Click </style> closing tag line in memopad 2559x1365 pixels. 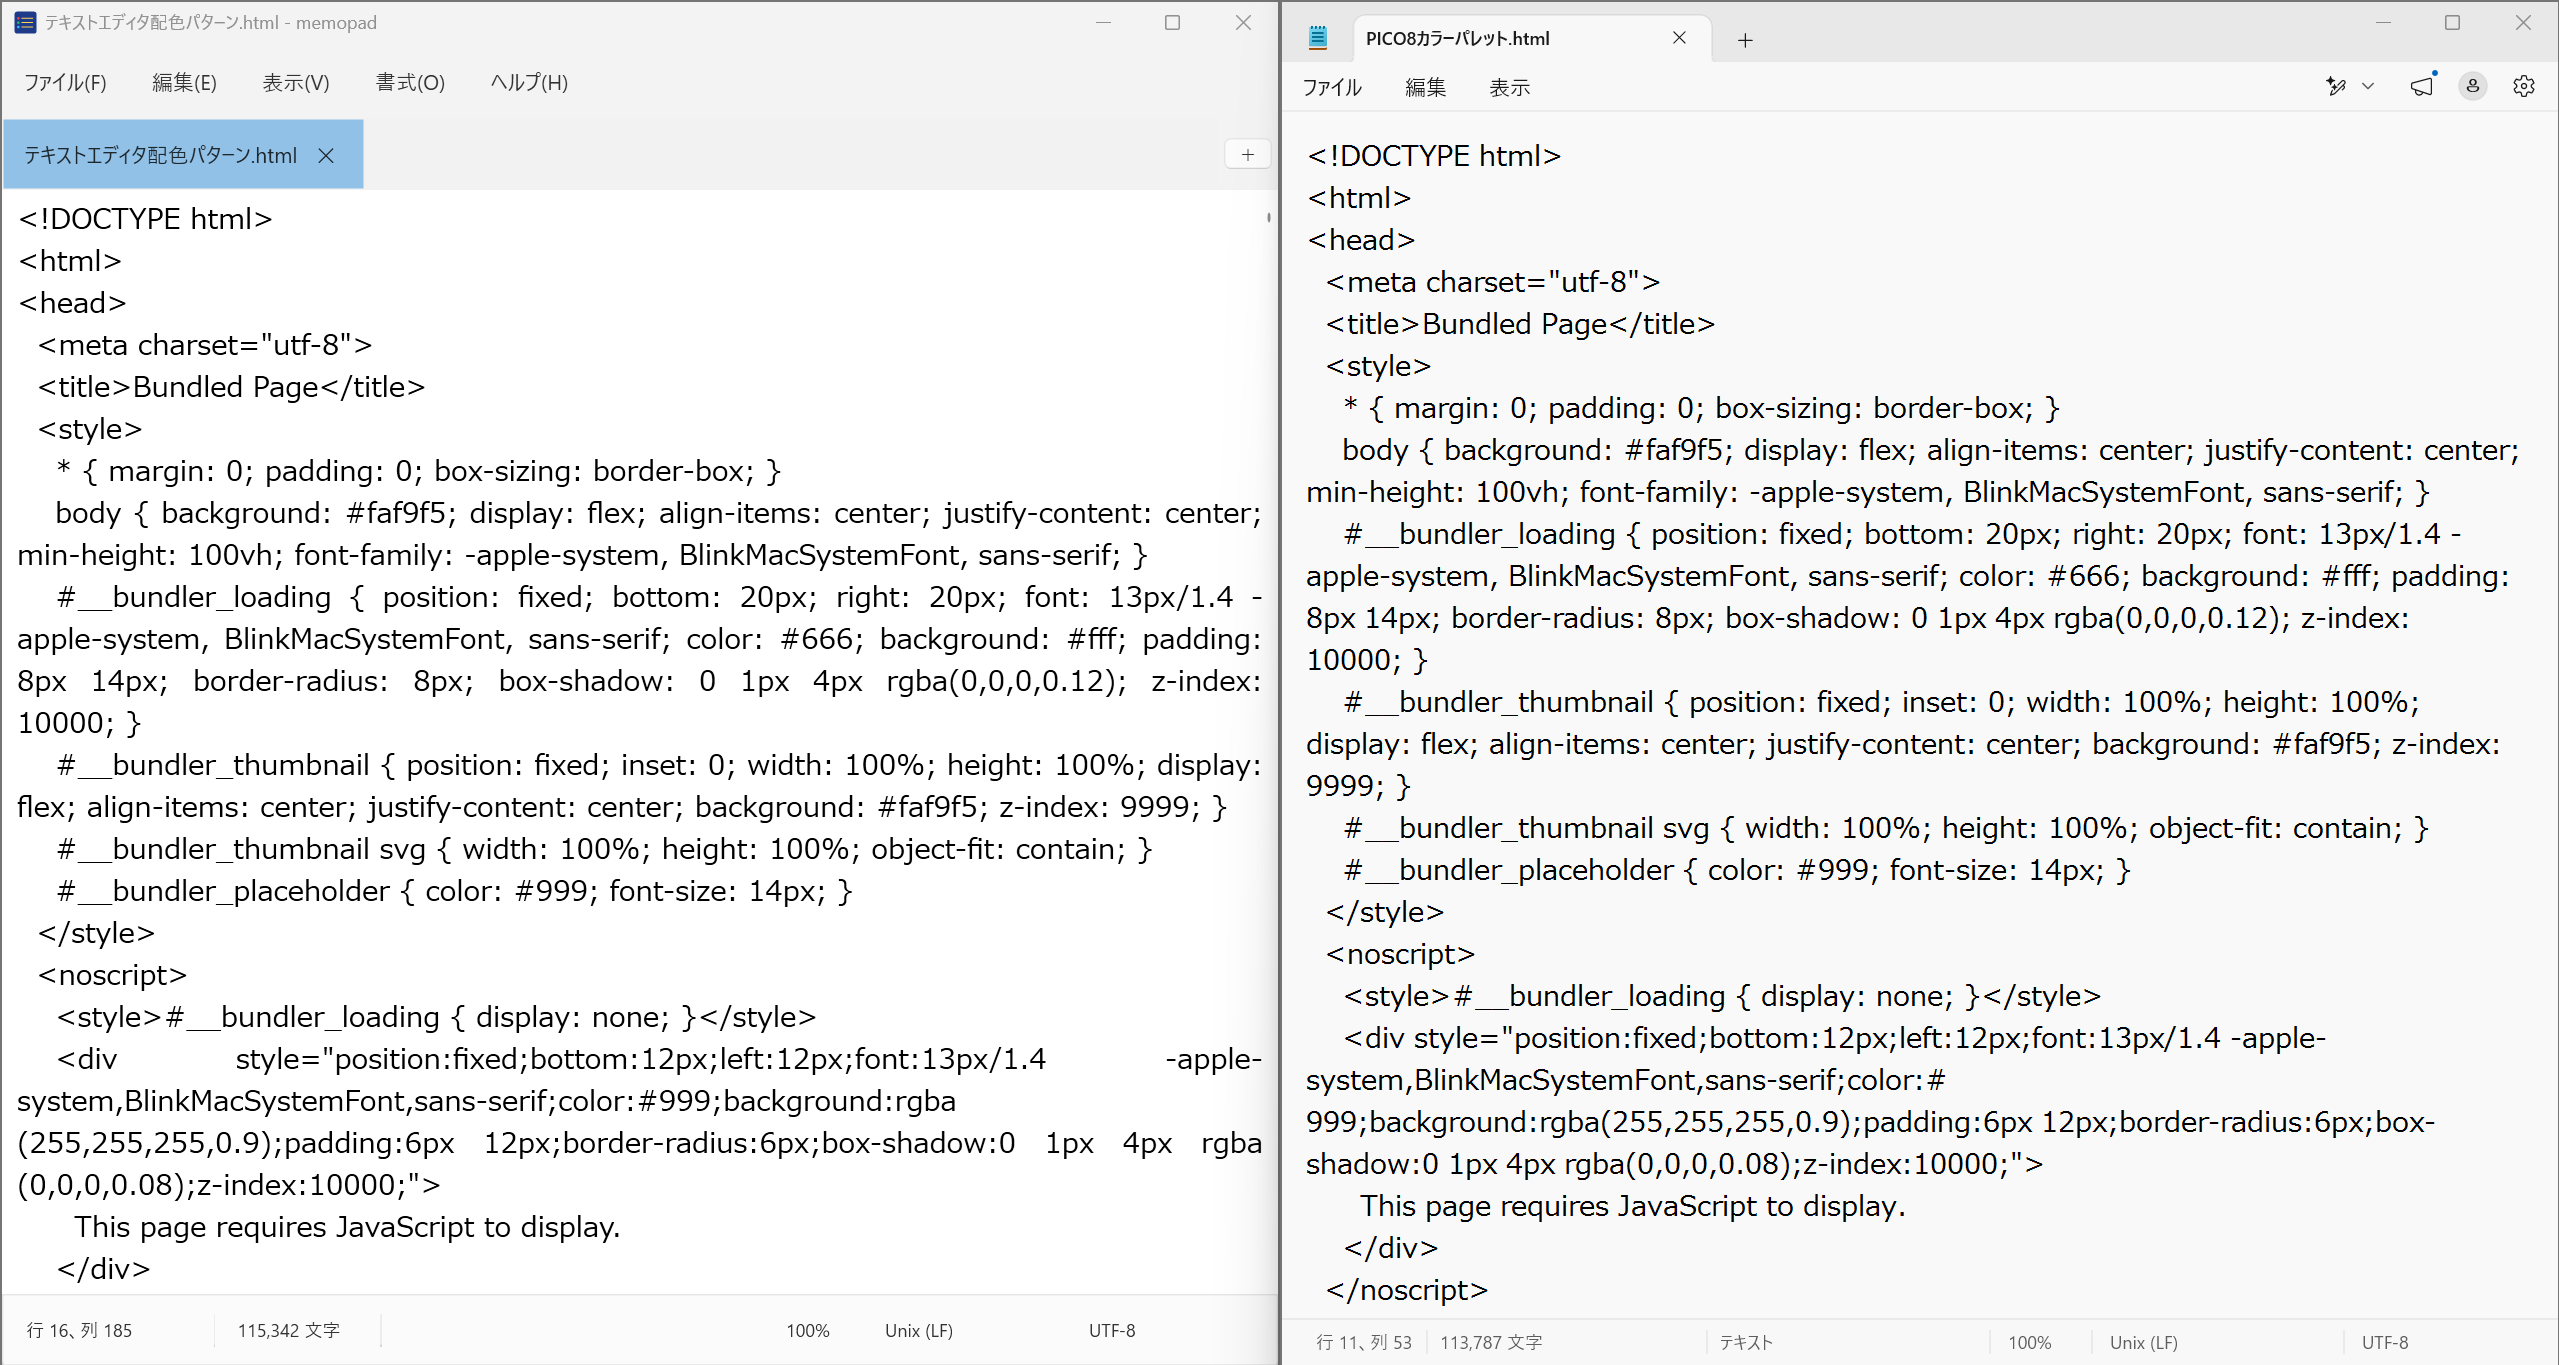point(96,933)
